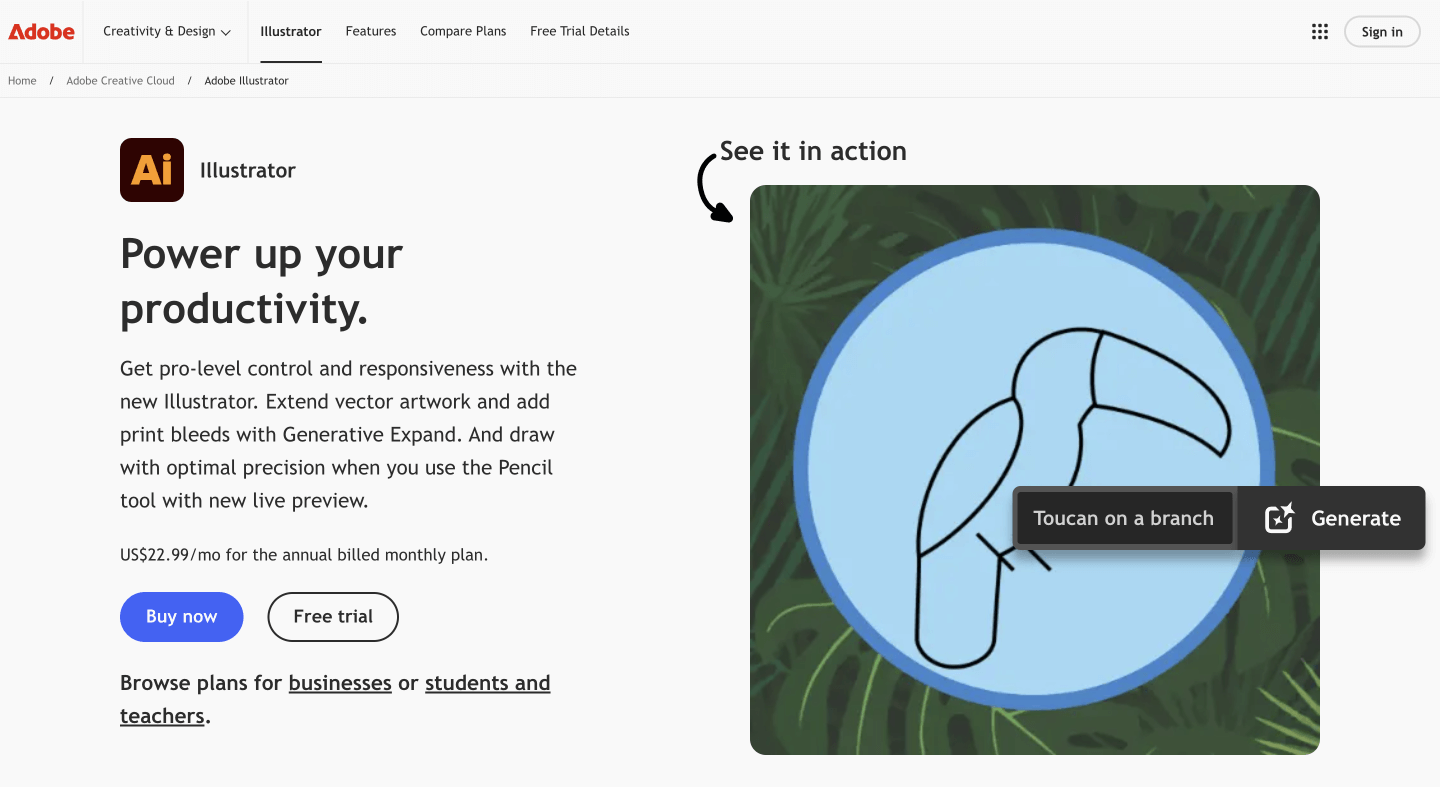Start a Free trial
1440x787 pixels.
(x=332, y=617)
